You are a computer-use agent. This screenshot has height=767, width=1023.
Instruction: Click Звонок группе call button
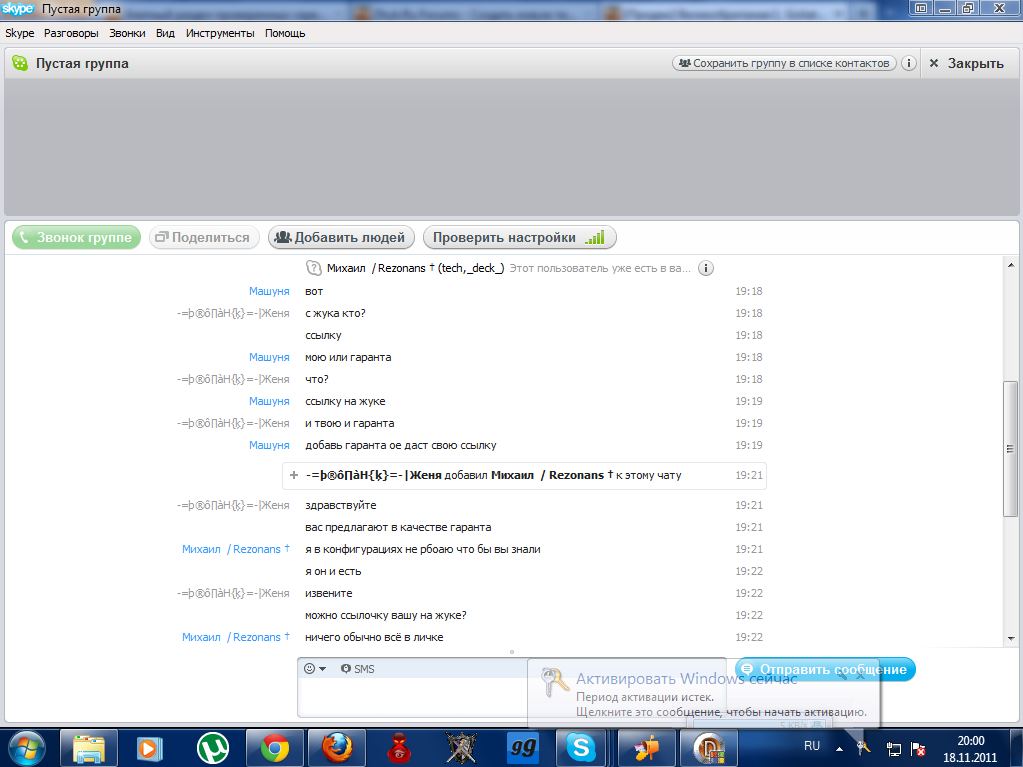pos(76,237)
